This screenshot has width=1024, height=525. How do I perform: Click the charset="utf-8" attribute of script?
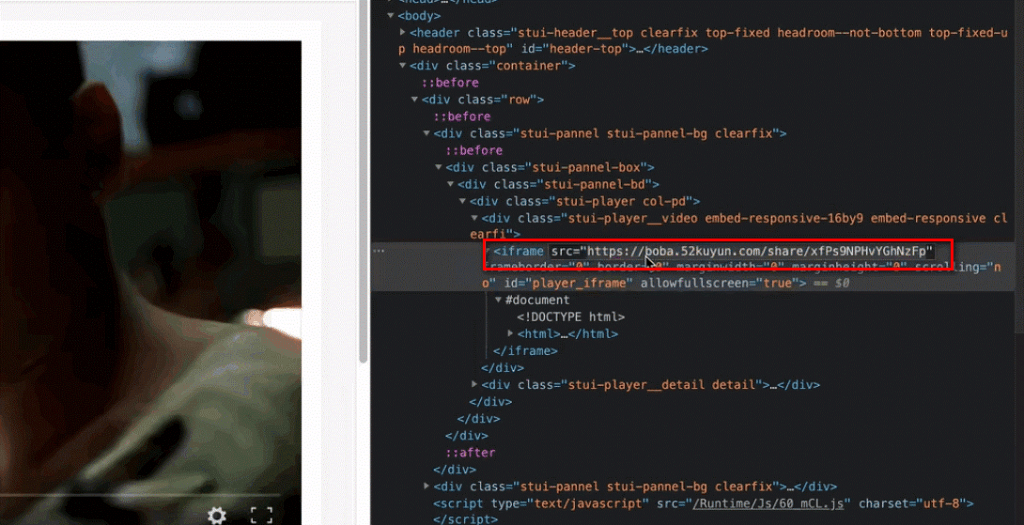click(x=912, y=503)
